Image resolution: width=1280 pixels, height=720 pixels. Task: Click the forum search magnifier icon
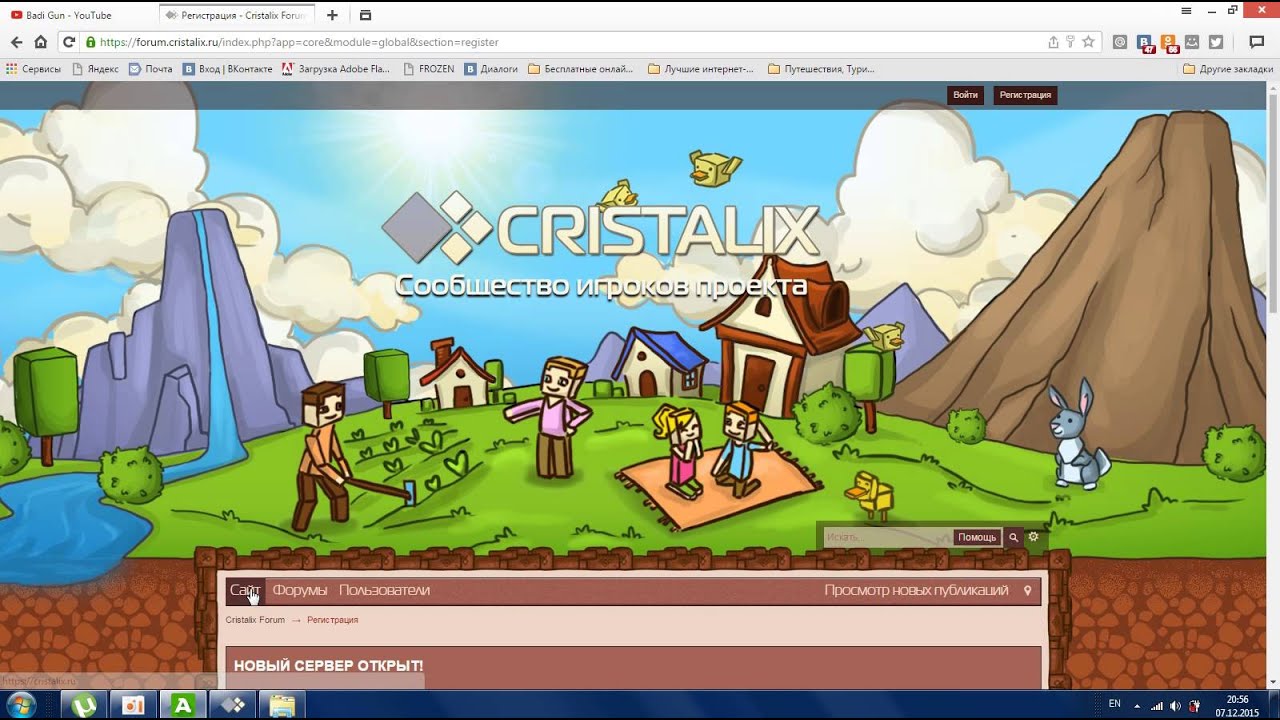pos(1013,537)
